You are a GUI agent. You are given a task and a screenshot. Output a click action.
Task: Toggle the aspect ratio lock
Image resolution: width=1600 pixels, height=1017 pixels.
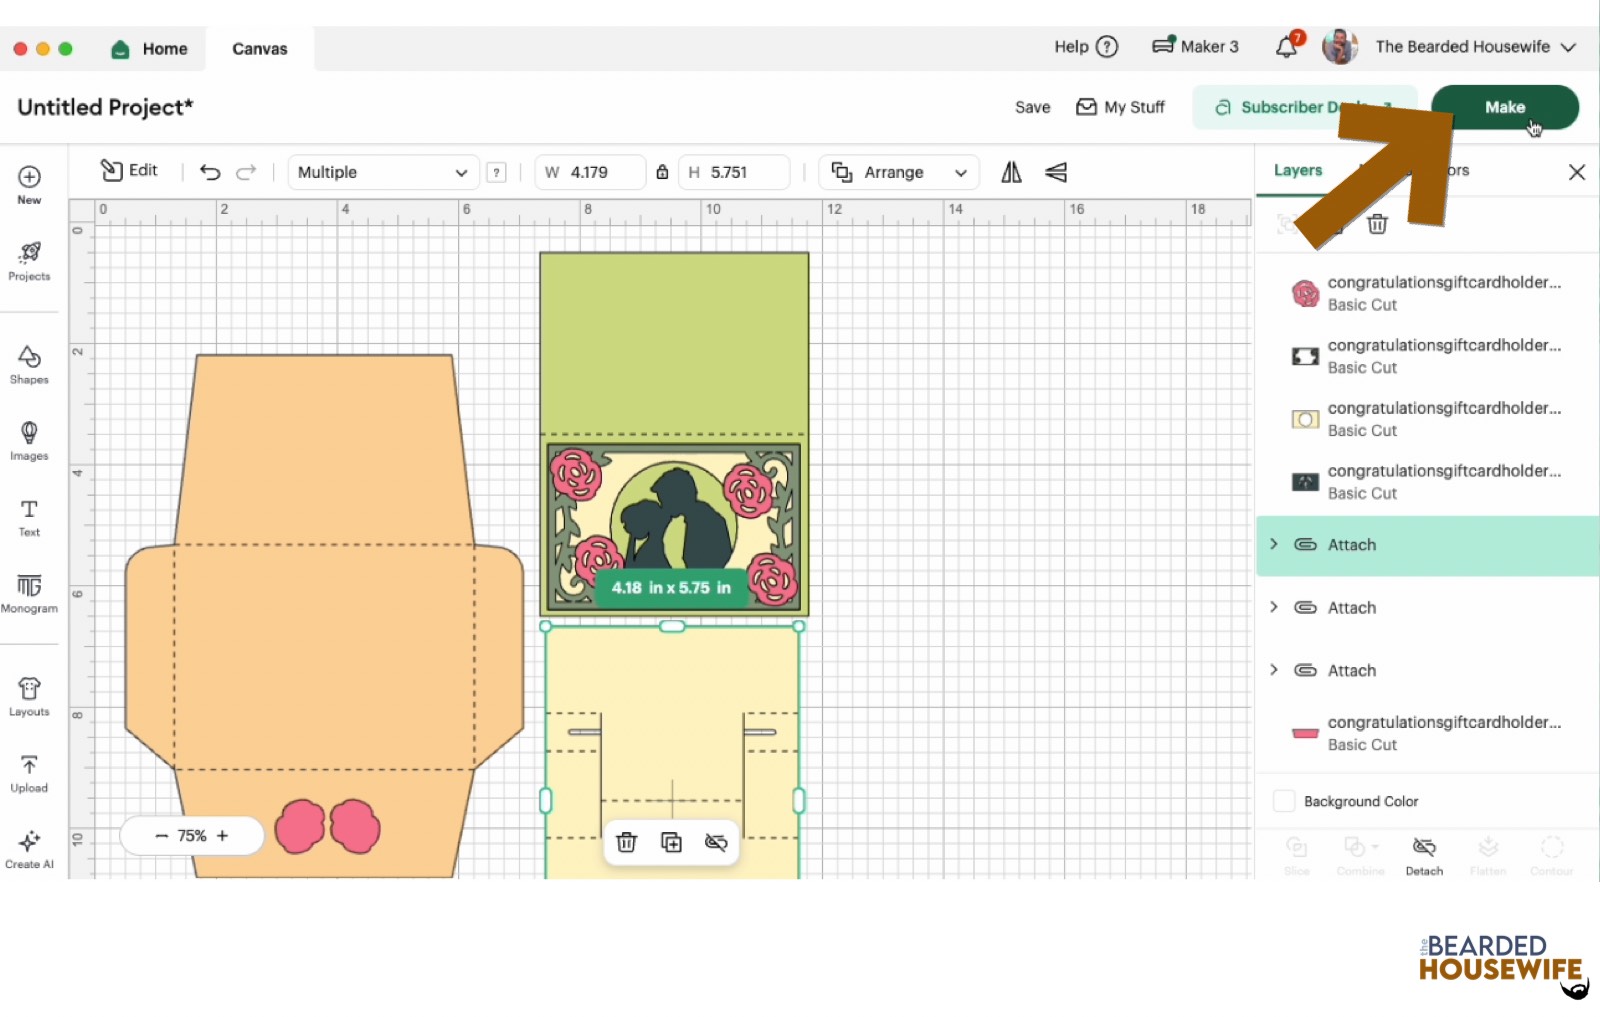pyautogui.click(x=662, y=172)
